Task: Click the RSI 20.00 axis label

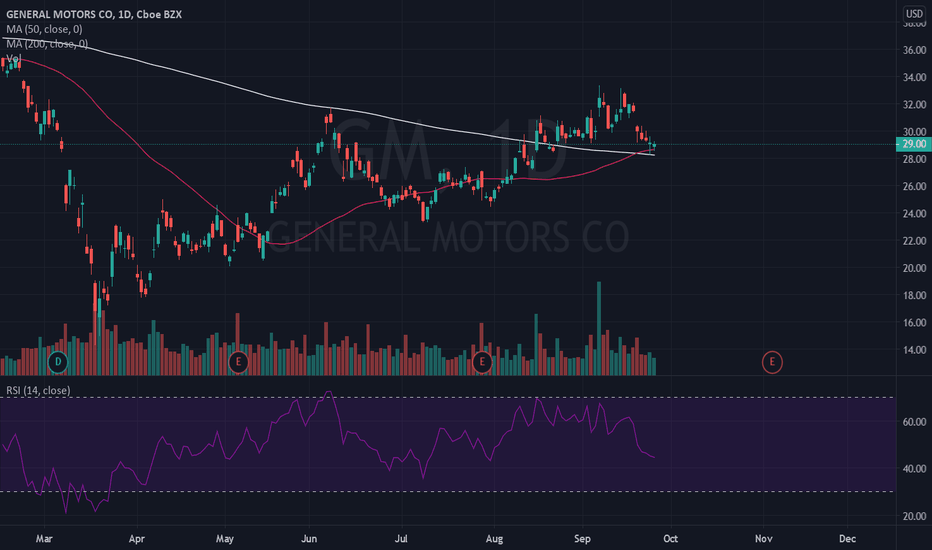Action: coord(914,516)
